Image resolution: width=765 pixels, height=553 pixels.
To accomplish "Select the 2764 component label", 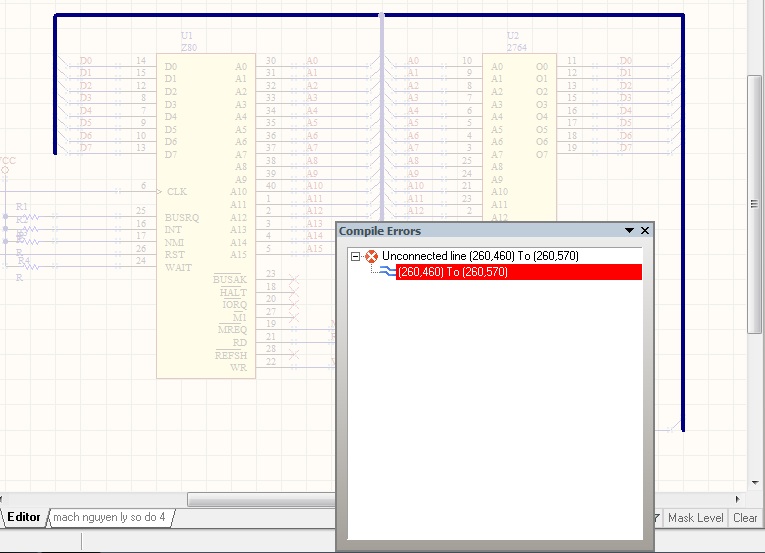I will pos(517,47).
